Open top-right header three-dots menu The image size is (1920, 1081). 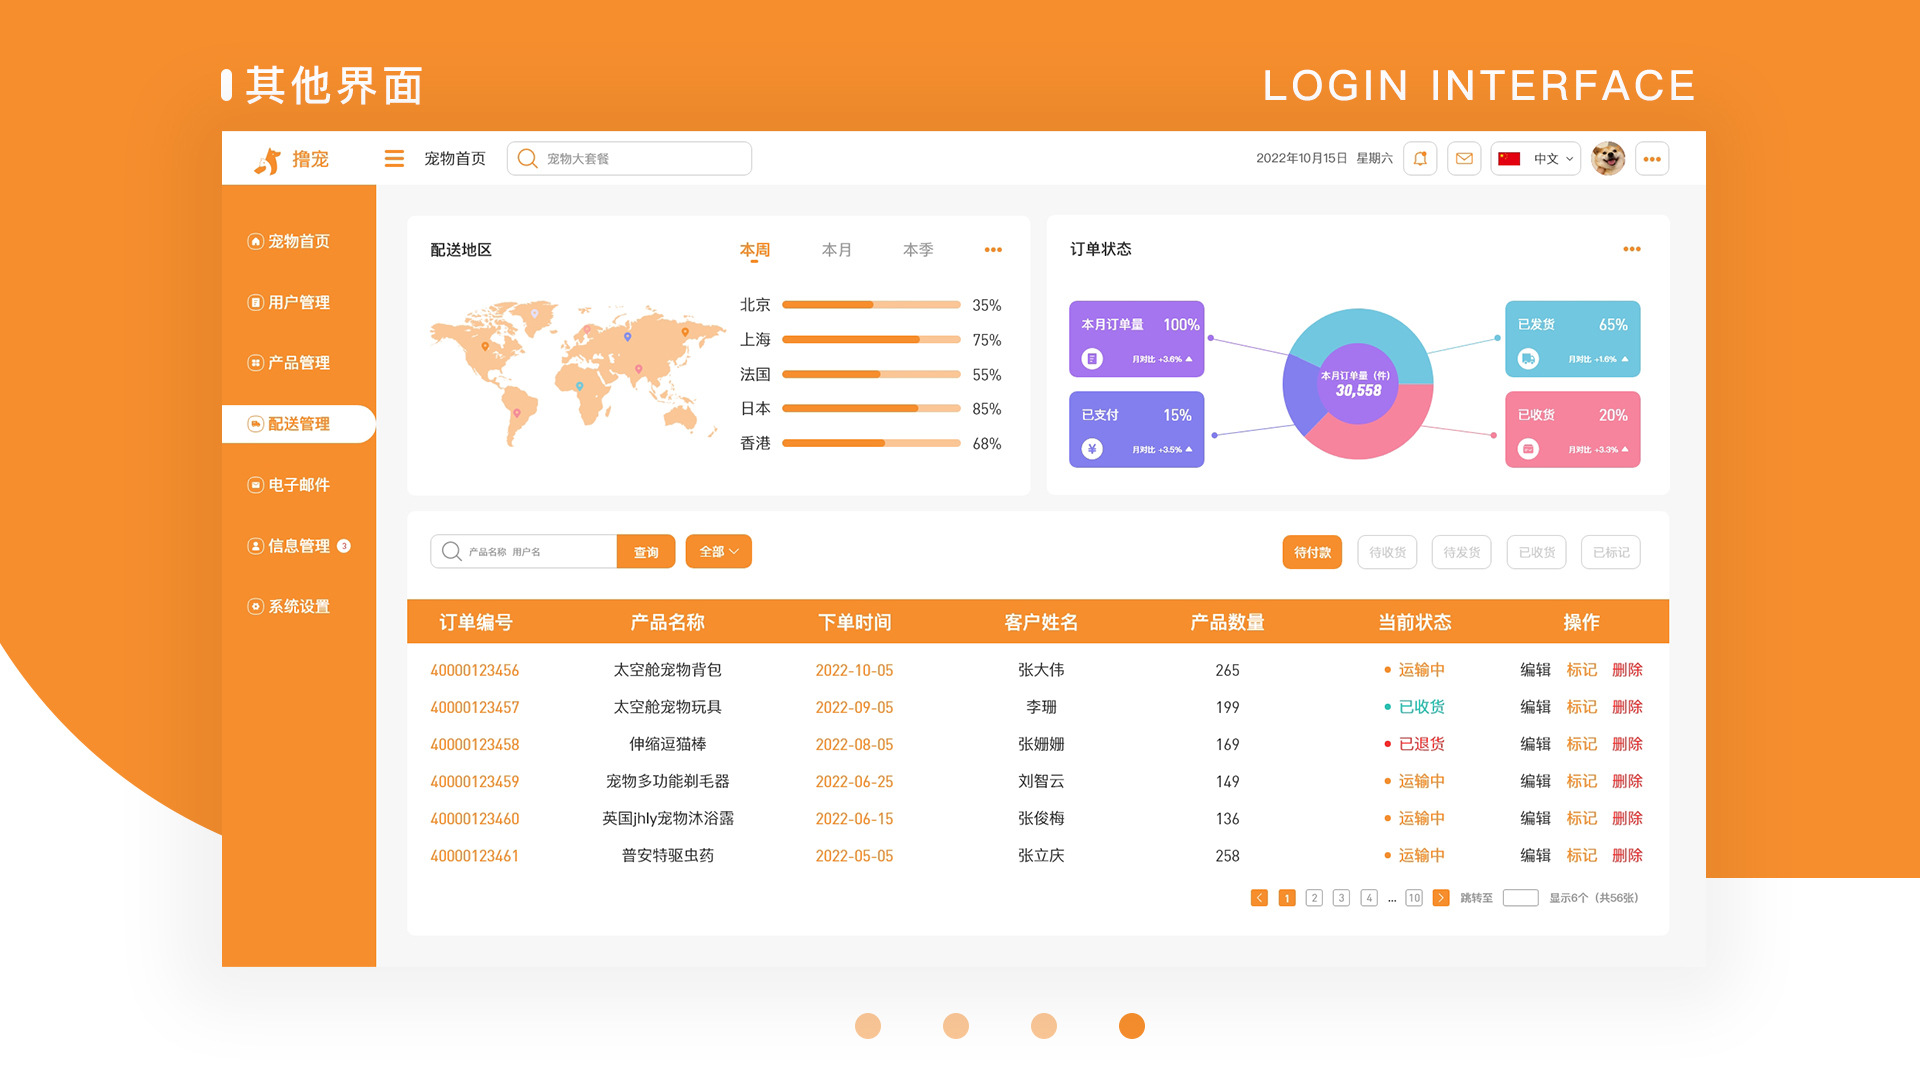tap(1652, 159)
